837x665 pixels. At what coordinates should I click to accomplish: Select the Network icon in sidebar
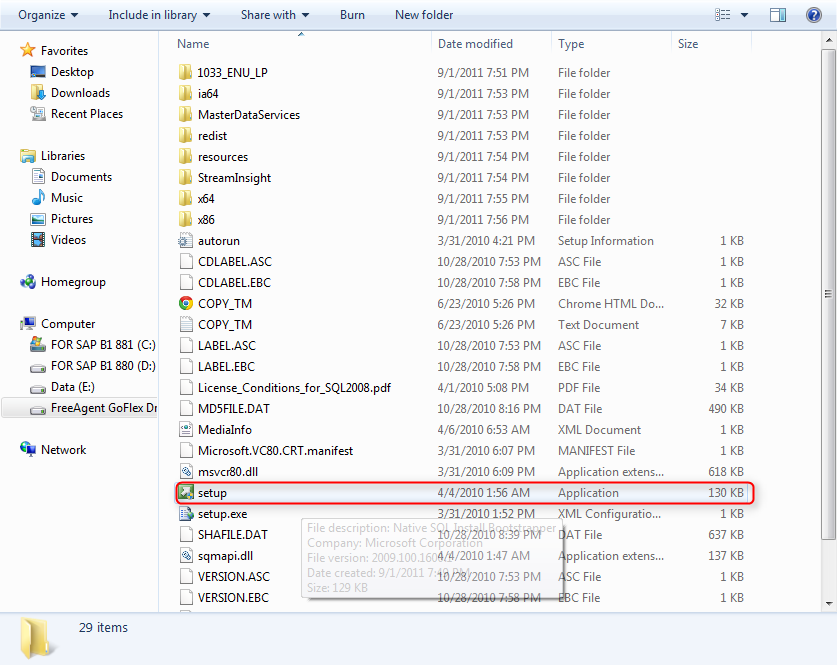click(x=28, y=449)
